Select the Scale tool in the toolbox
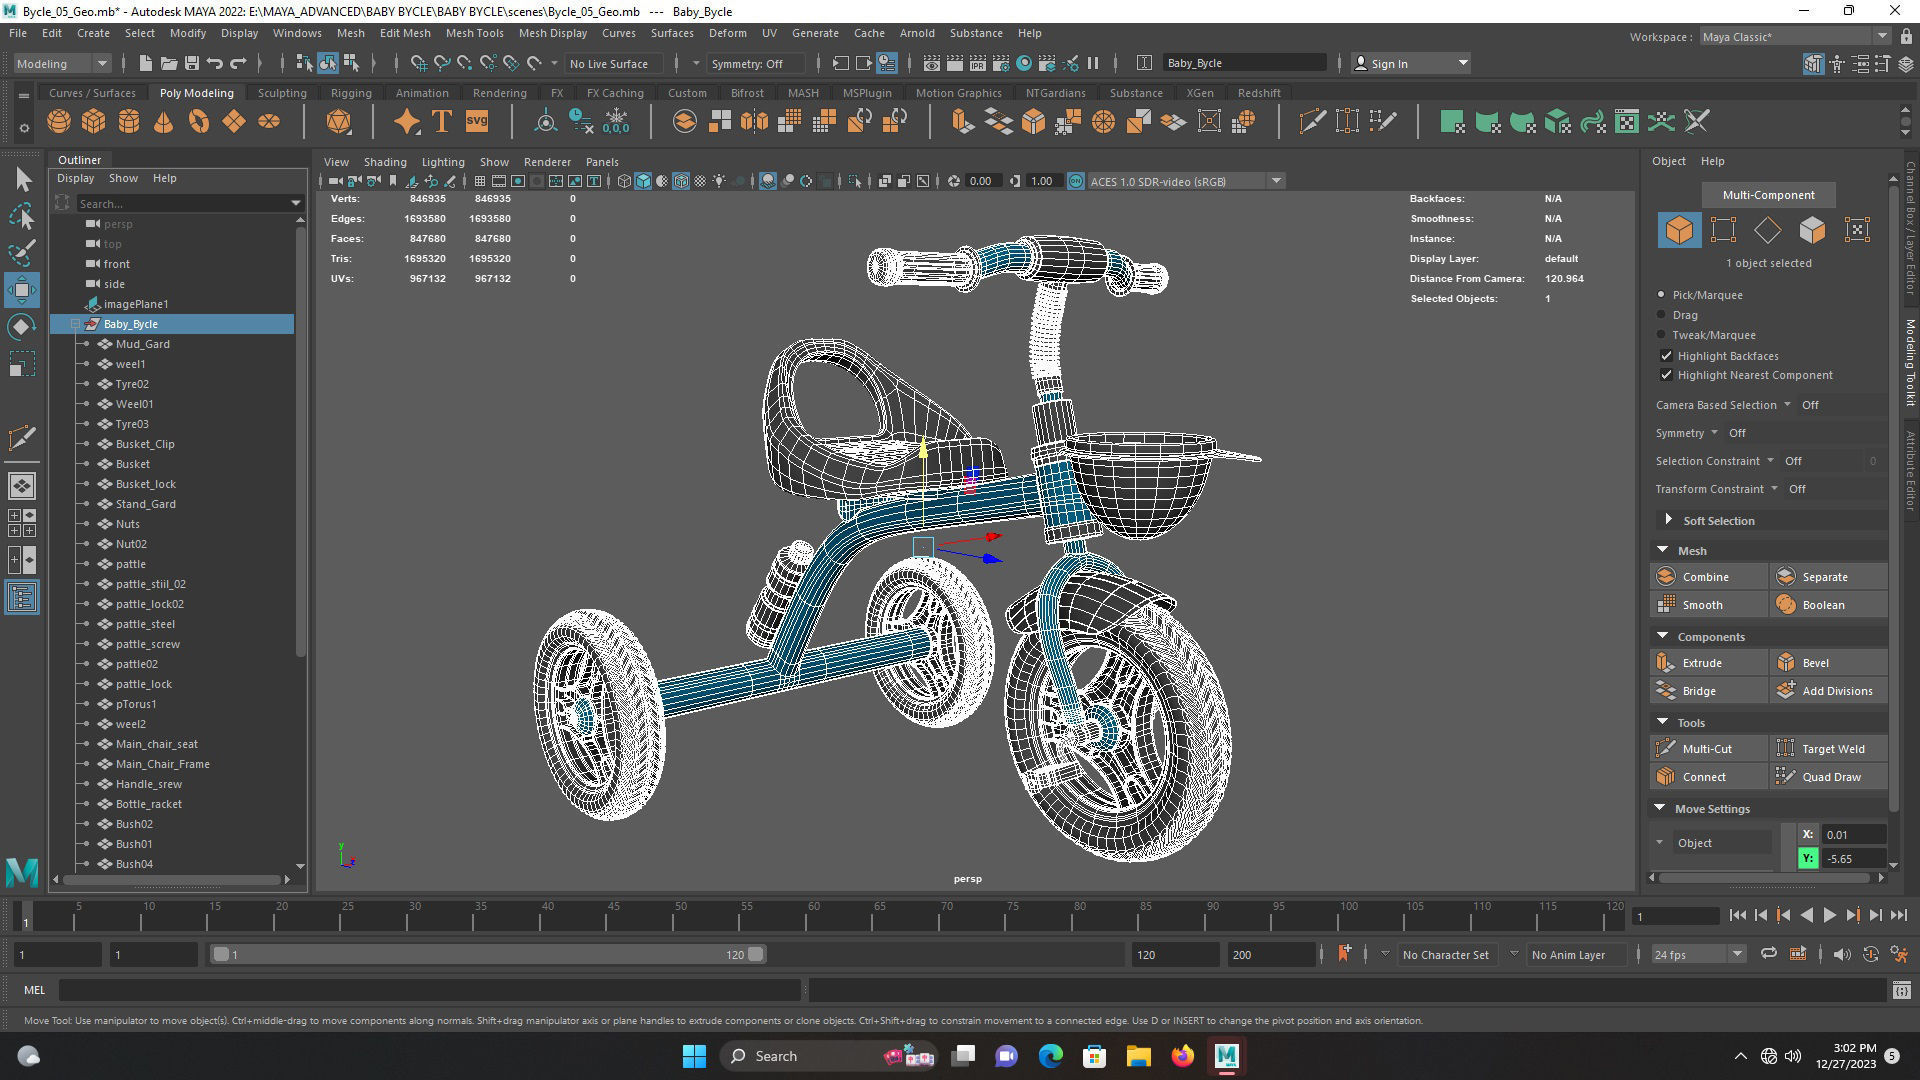Image resolution: width=1920 pixels, height=1080 pixels. click(x=22, y=365)
